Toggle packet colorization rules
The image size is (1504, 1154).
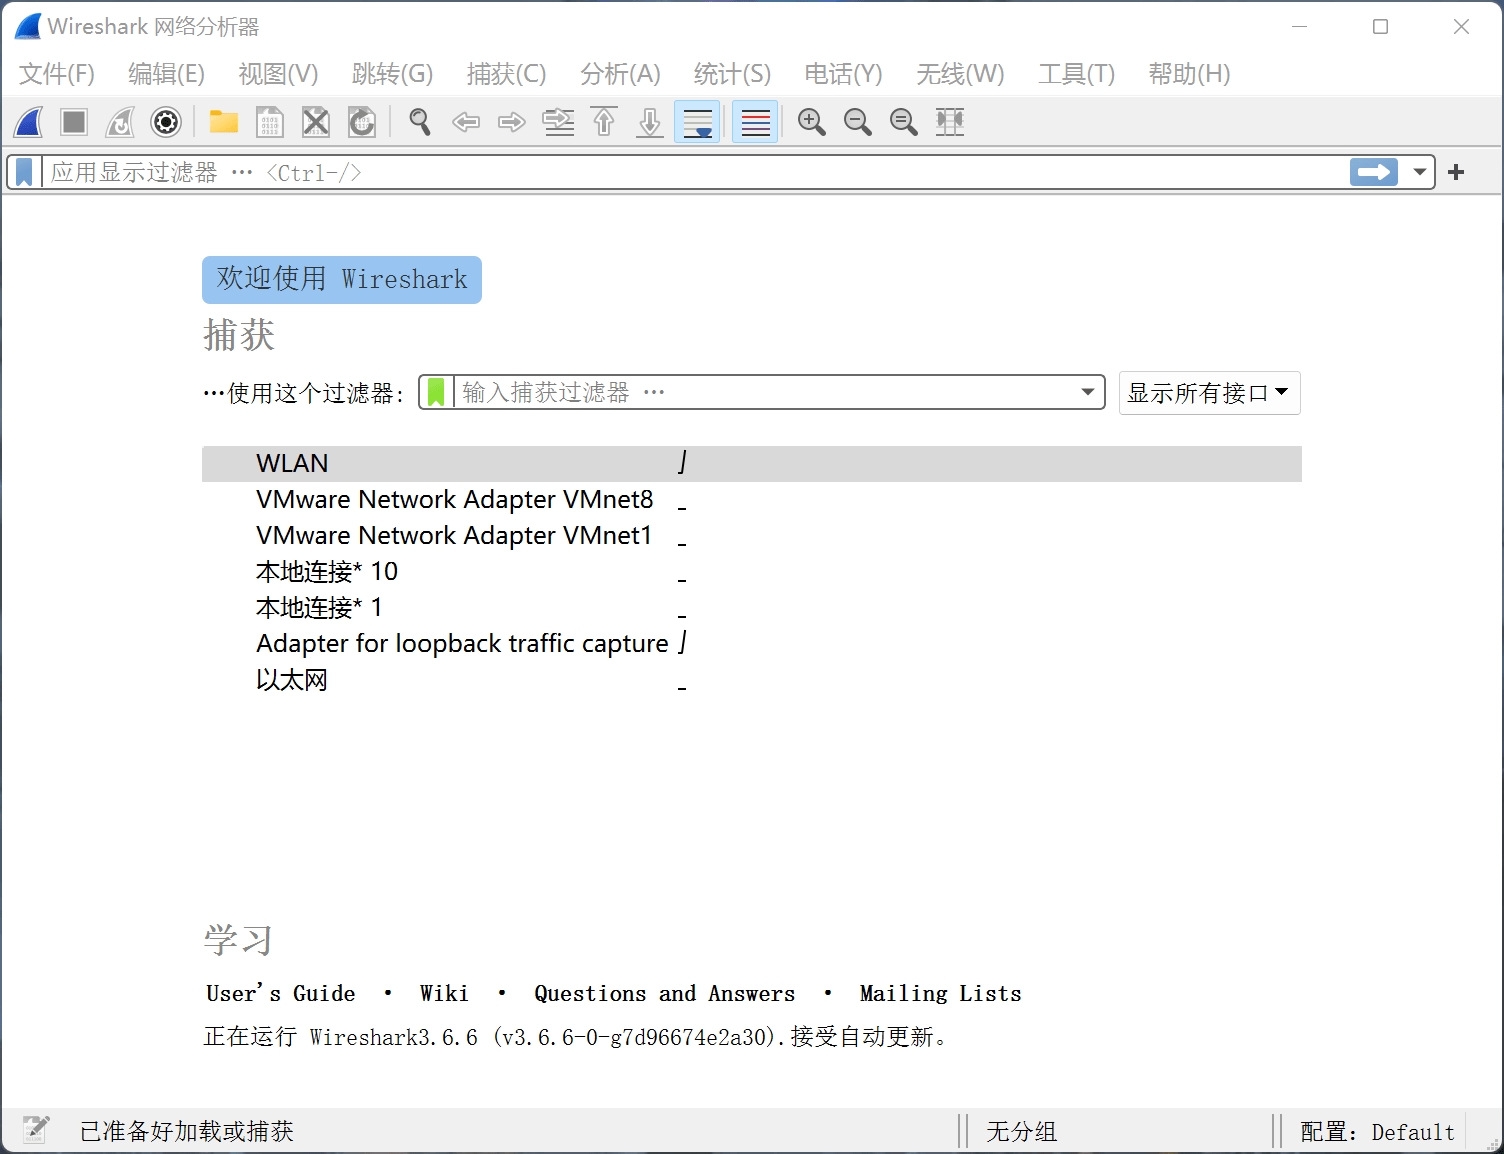pos(755,122)
